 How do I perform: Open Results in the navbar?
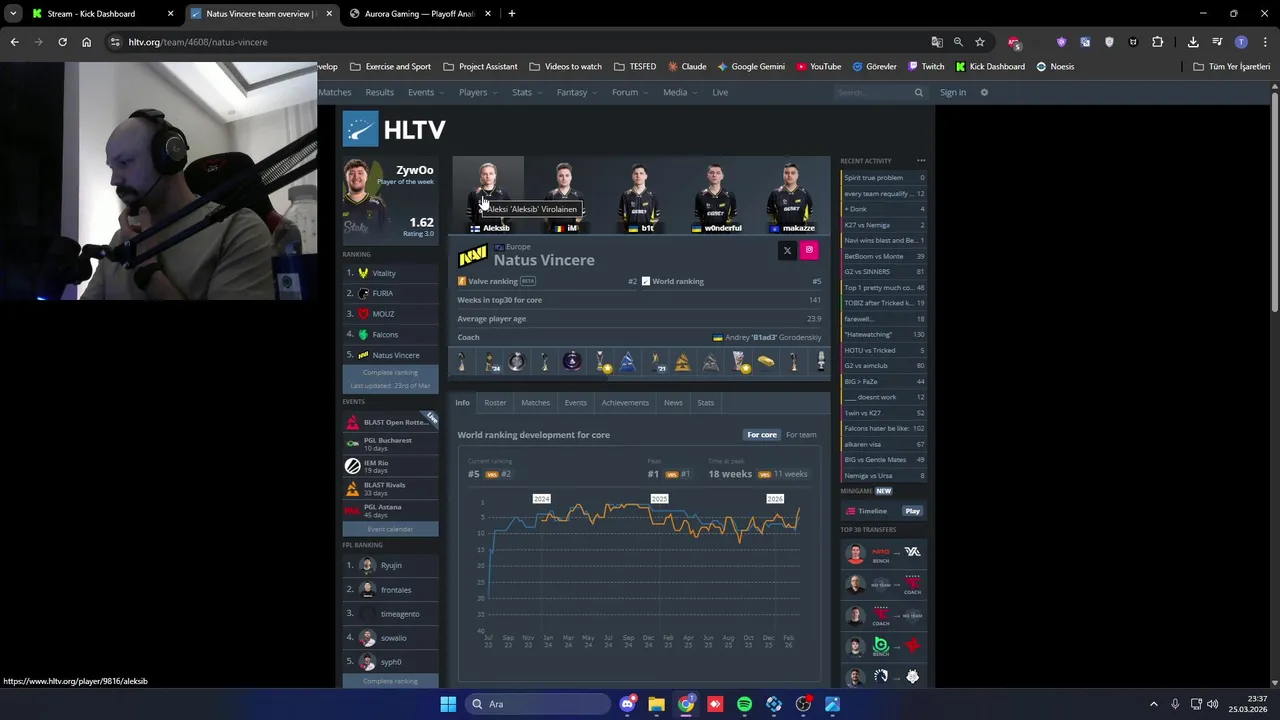tap(379, 92)
